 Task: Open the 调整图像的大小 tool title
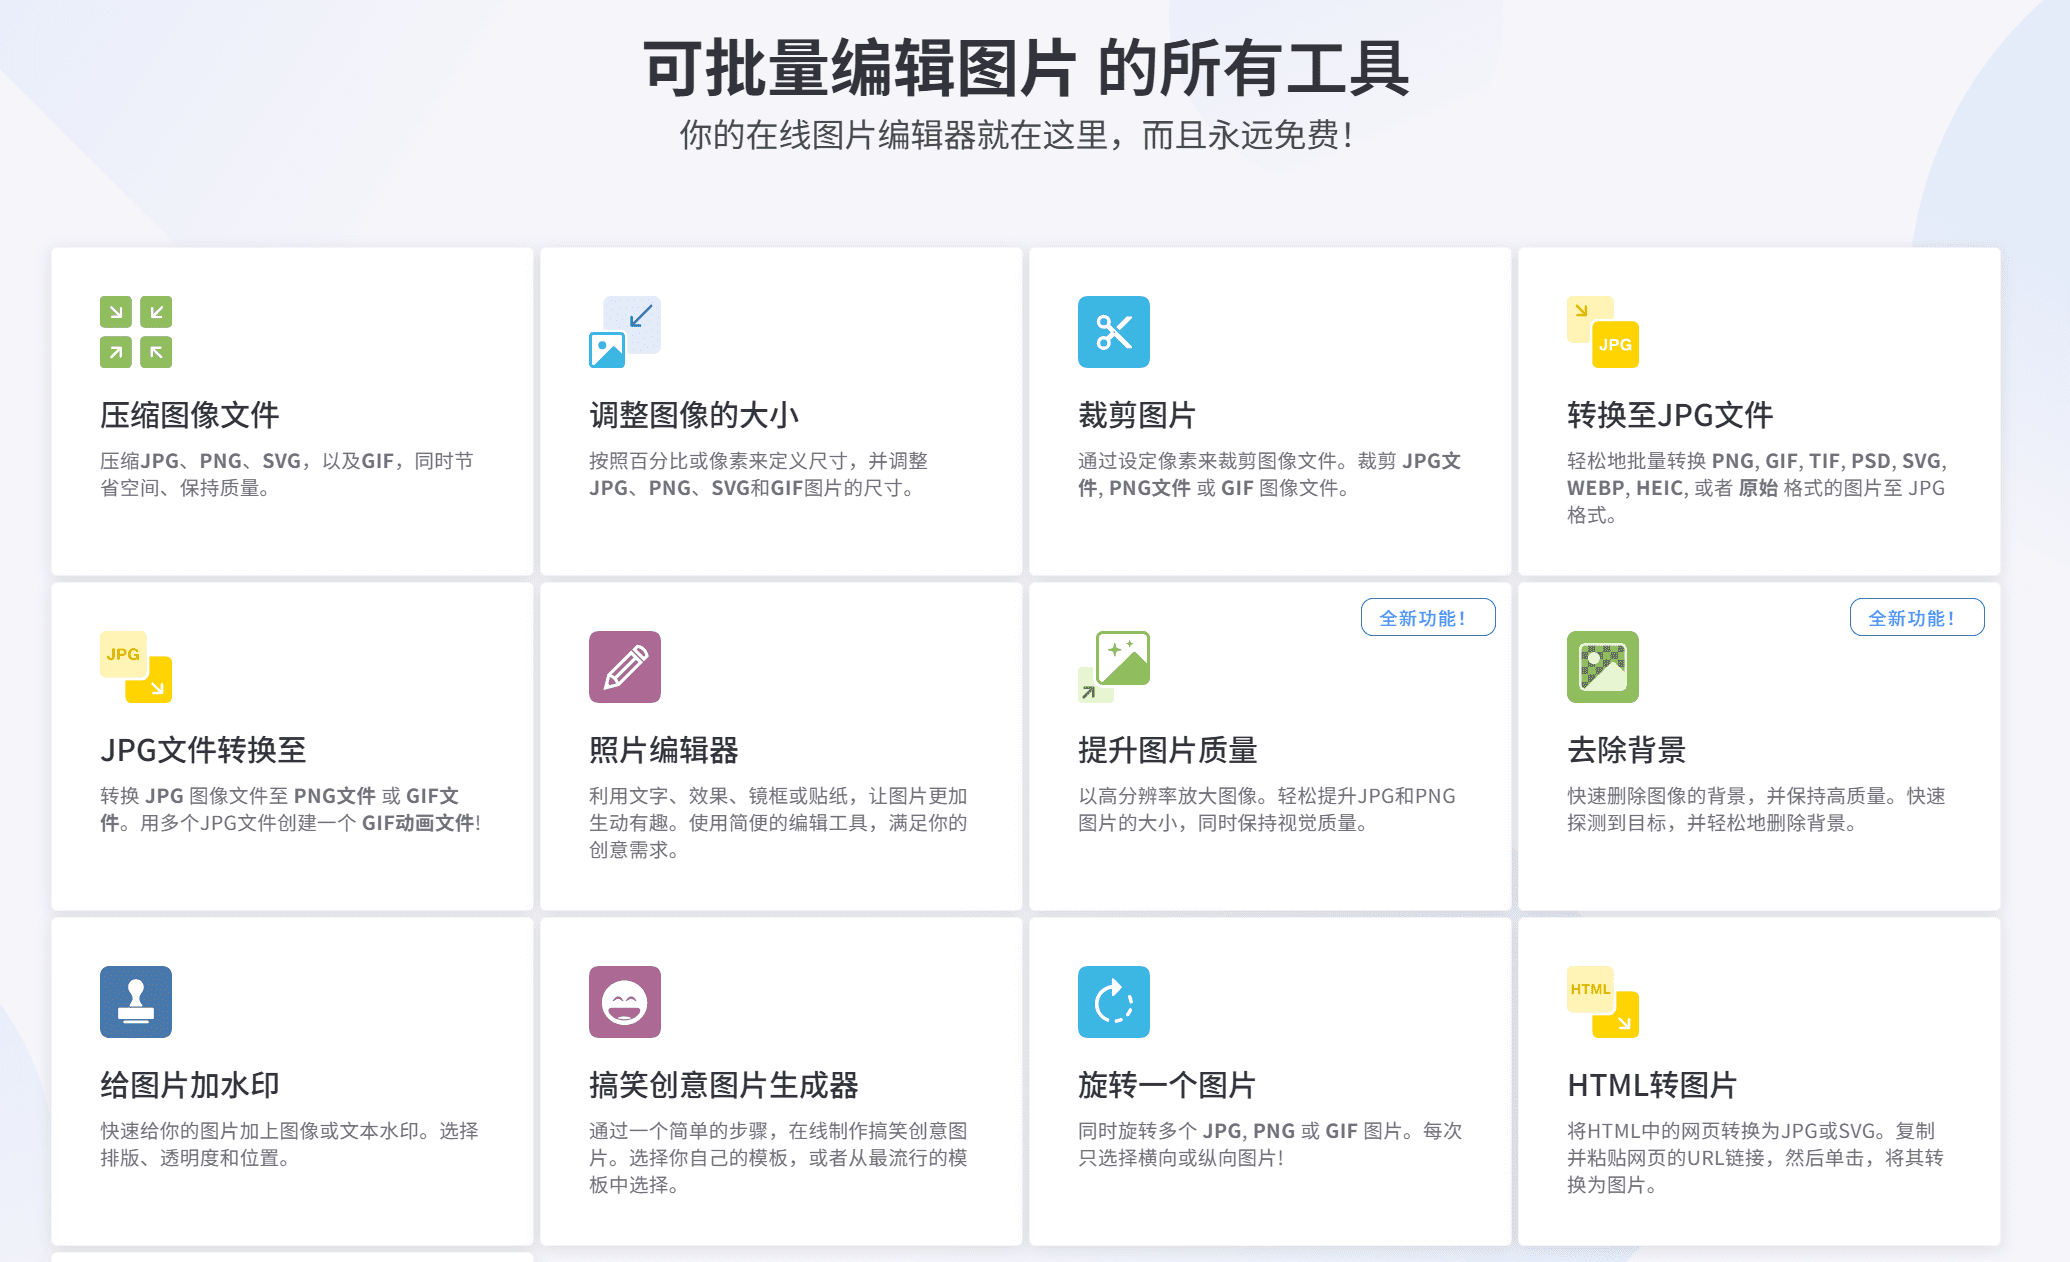(694, 415)
